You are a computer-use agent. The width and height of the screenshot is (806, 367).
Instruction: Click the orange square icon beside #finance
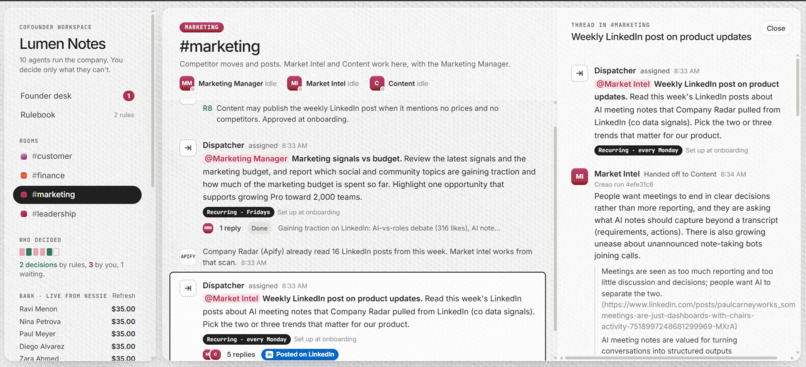pyautogui.click(x=24, y=176)
